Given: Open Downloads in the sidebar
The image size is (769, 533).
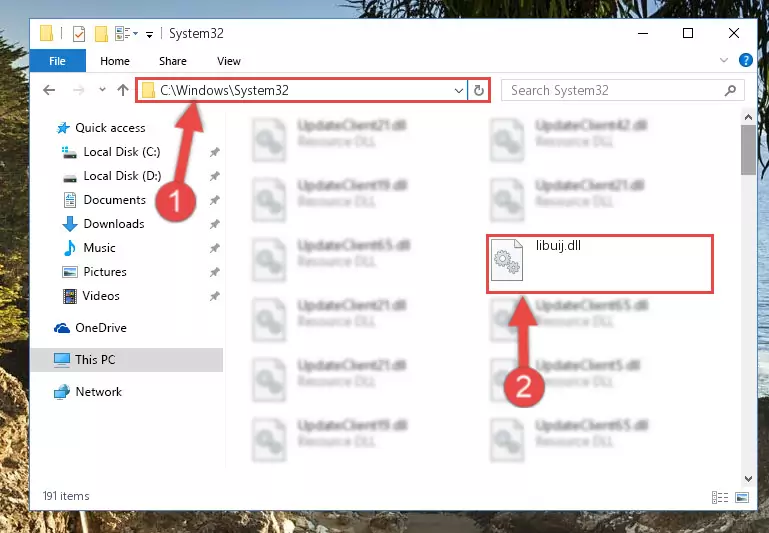Looking at the screenshot, I should click(114, 224).
